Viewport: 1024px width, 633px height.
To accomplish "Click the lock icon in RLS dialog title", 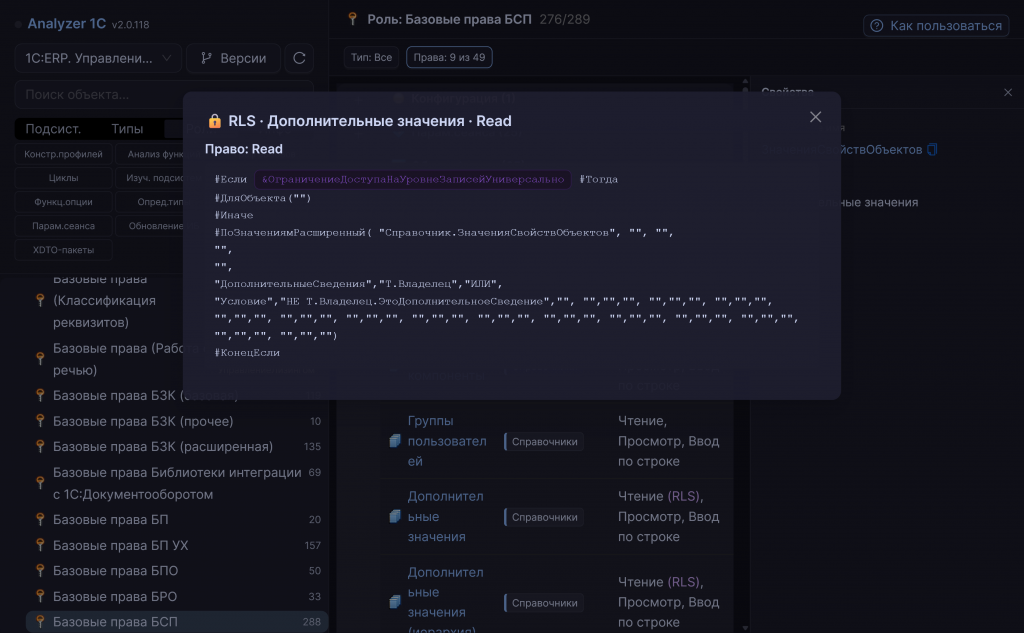I will [x=214, y=121].
